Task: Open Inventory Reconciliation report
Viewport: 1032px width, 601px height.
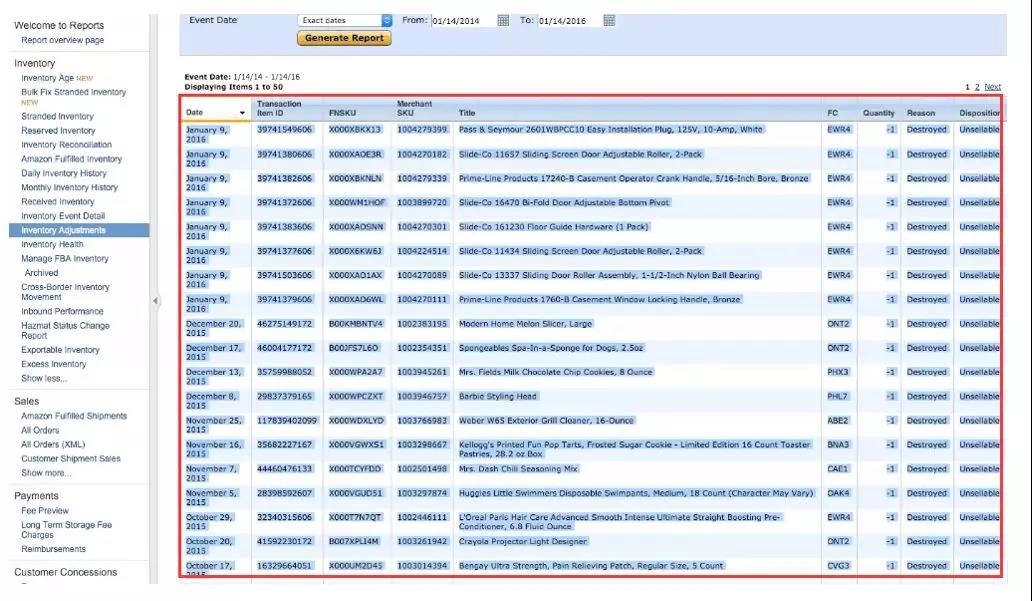Action: click(66, 145)
